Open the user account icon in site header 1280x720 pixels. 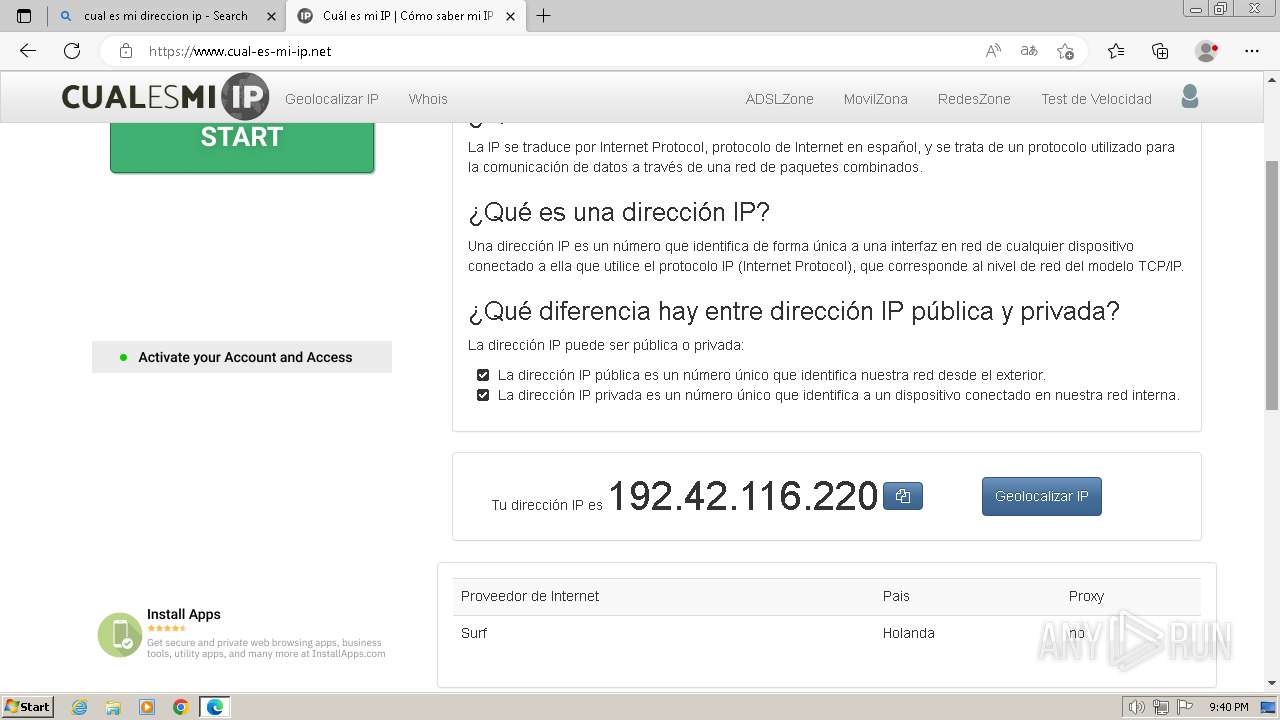point(1189,97)
